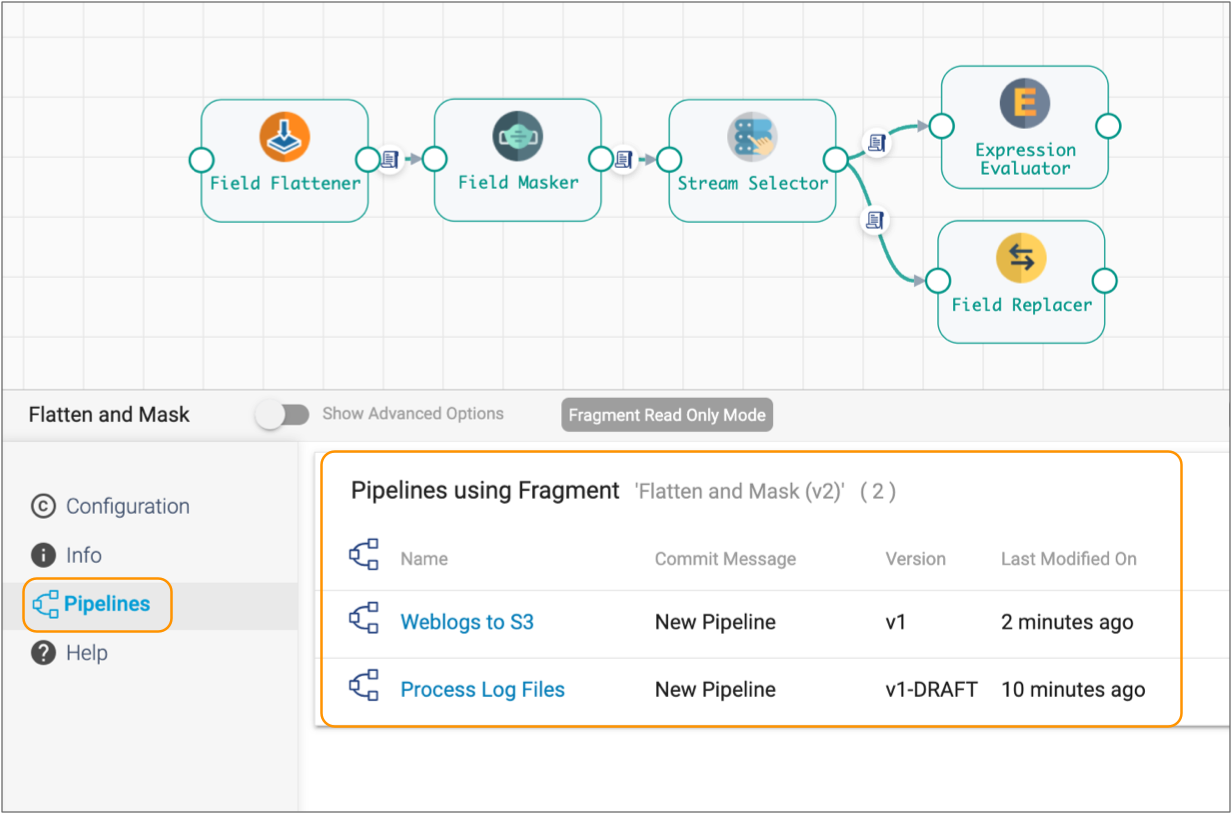Click v1-DRAFT version cell
The height and width of the screenshot is (813, 1231).
pyautogui.click(x=931, y=690)
